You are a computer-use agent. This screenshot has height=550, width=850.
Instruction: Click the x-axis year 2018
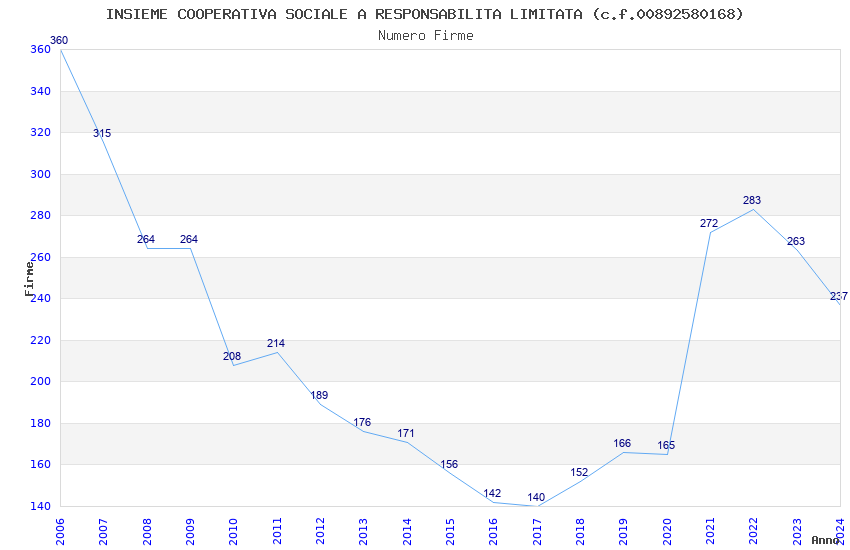[581, 531]
